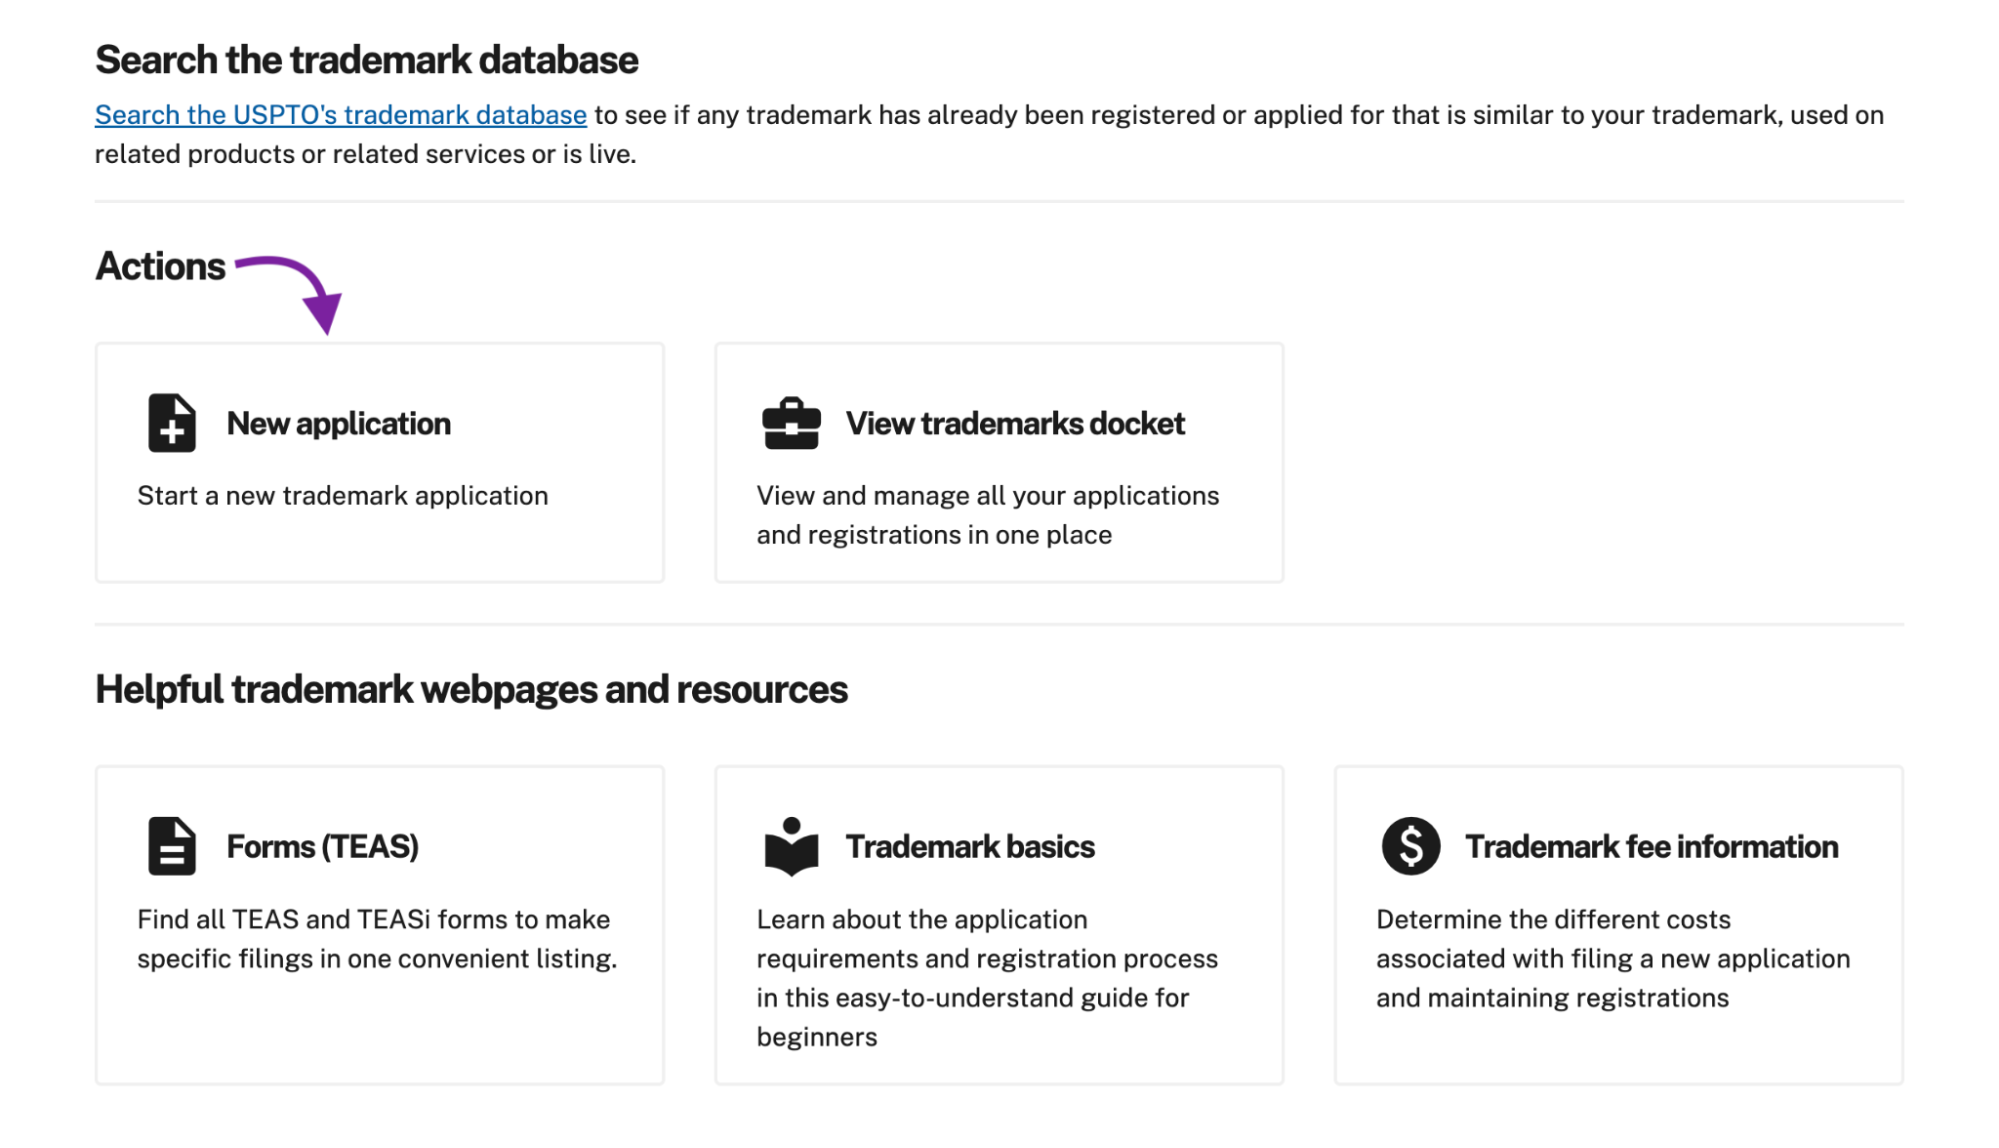The image size is (1999, 1148).
Task: Open the New application card title
Action: click(338, 424)
